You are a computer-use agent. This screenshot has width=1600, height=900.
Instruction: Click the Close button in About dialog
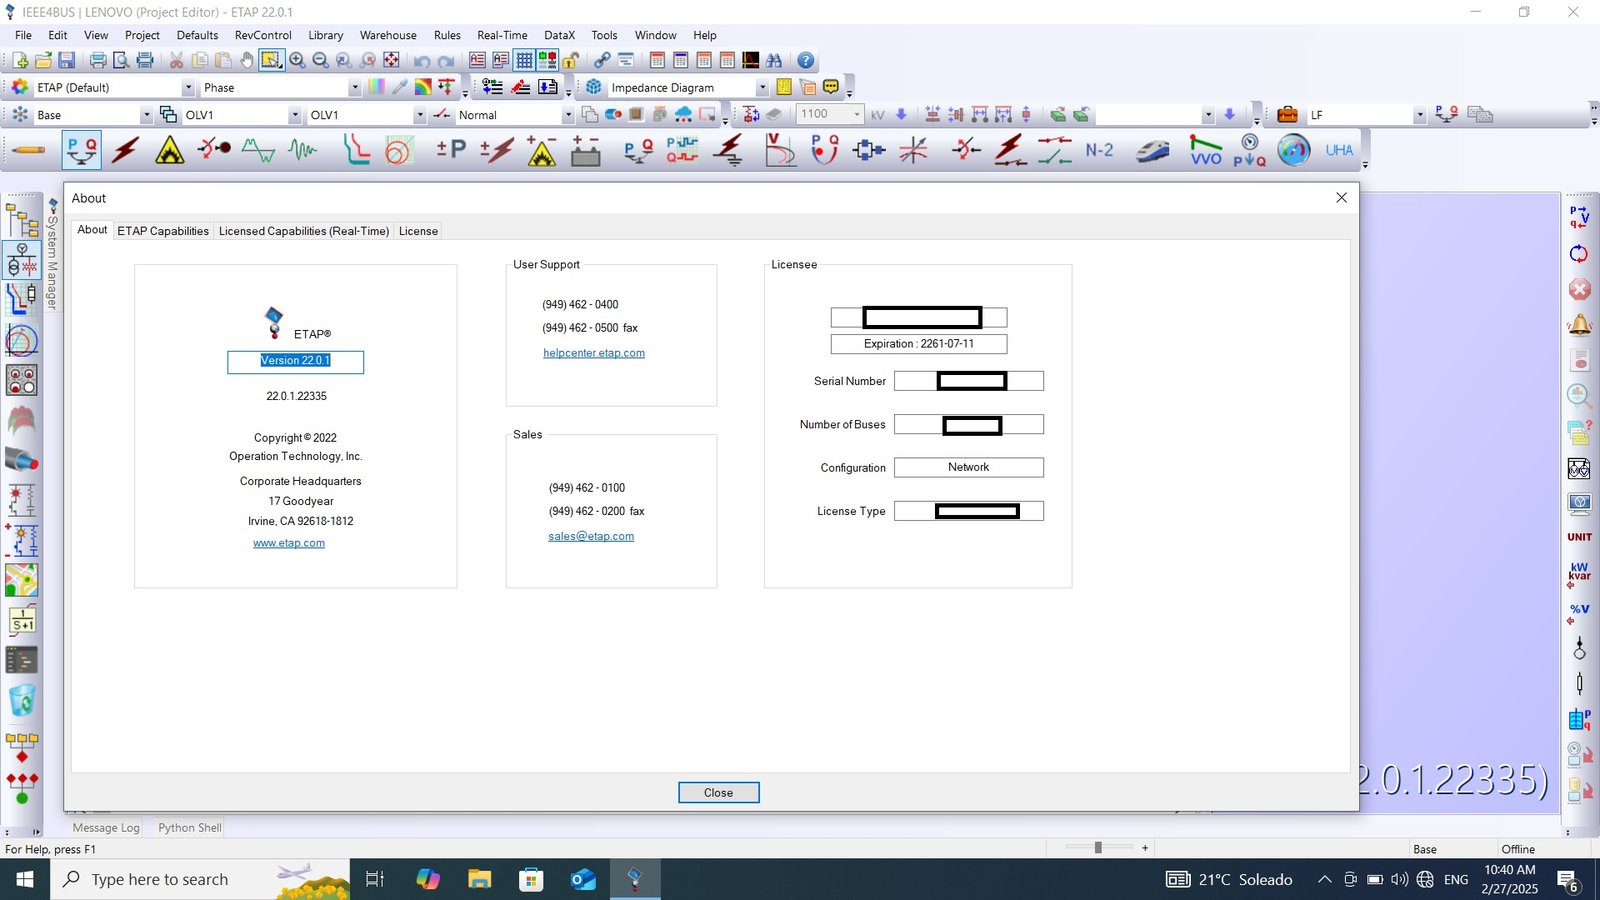click(x=718, y=792)
